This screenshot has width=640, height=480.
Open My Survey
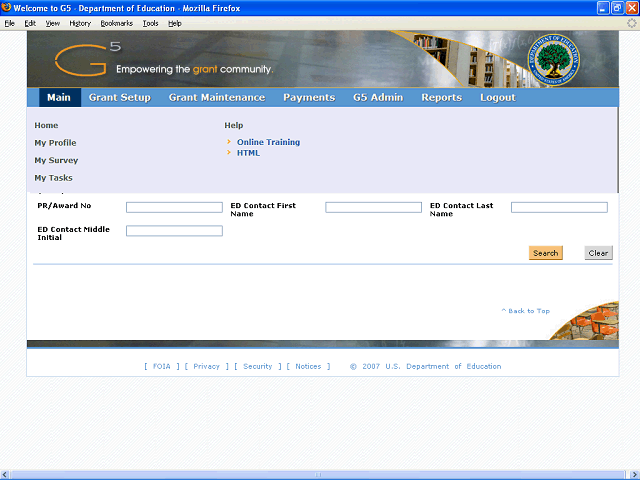pyautogui.click(x=56, y=160)
